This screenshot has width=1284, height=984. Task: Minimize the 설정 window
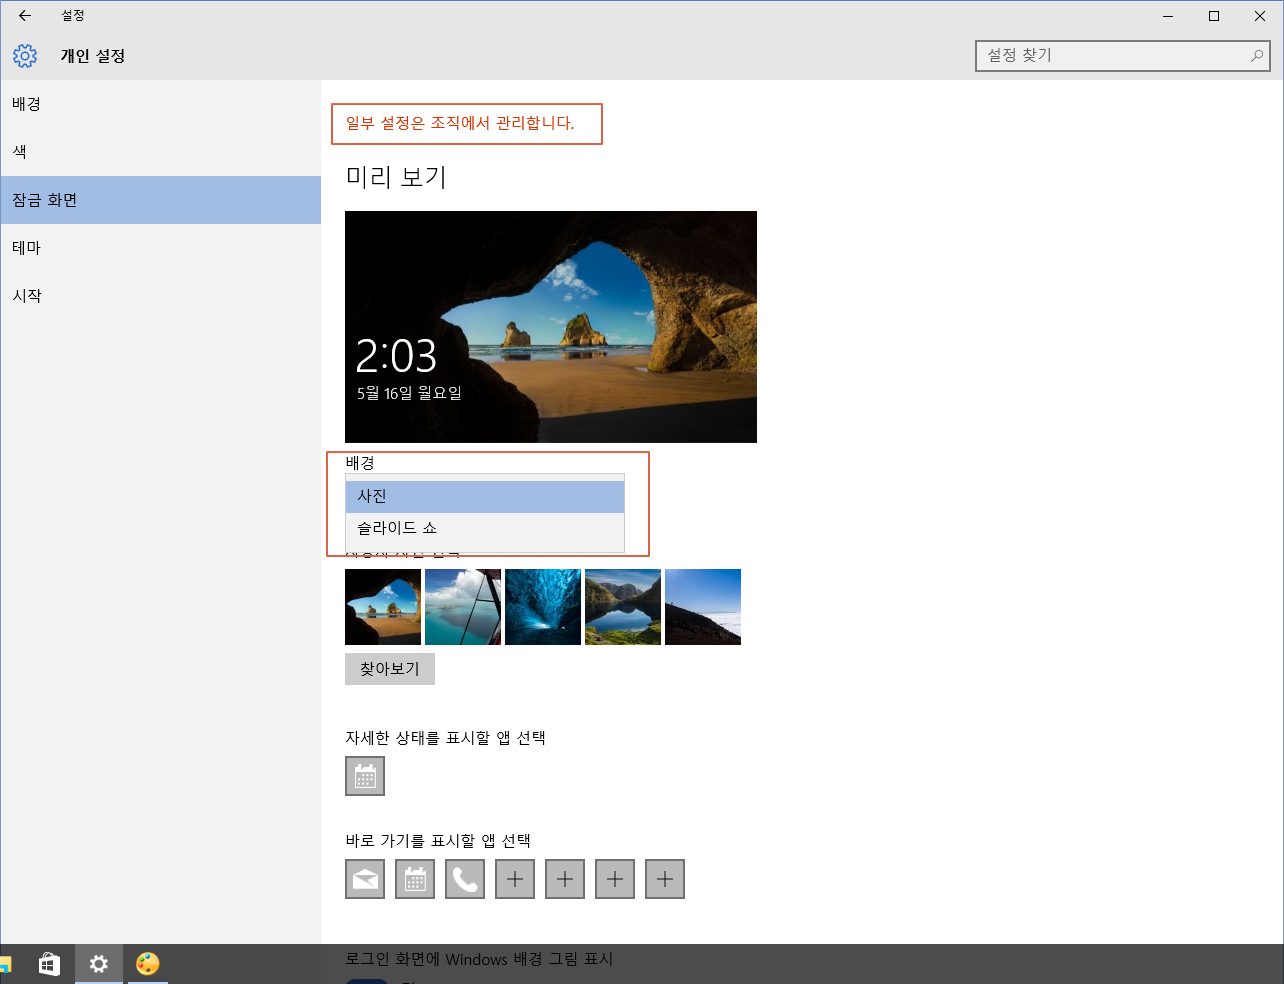1168,16
